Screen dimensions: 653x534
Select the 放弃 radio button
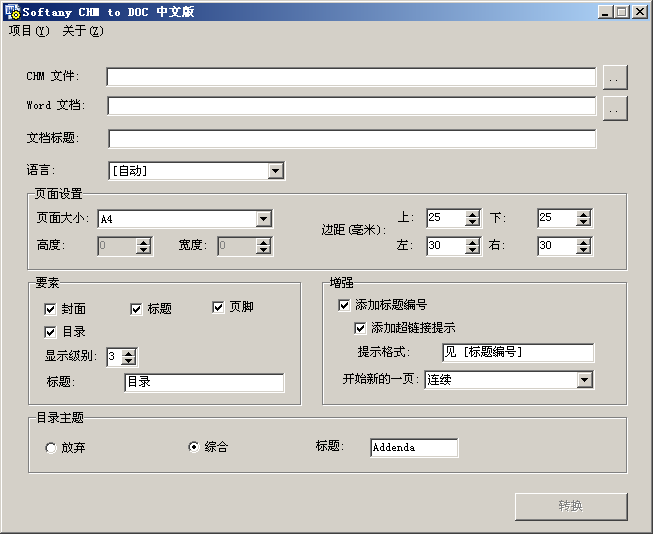tap(51, 448)
